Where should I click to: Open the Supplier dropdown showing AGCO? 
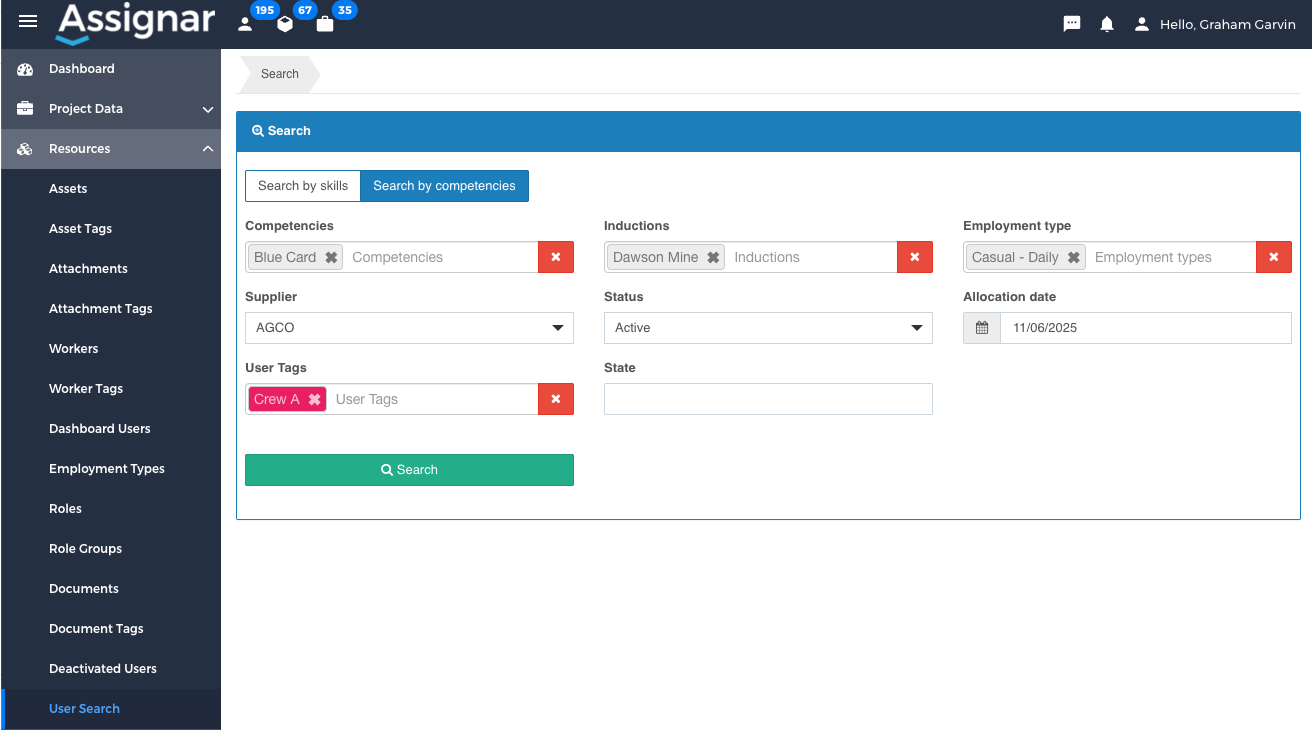point(409,328)
